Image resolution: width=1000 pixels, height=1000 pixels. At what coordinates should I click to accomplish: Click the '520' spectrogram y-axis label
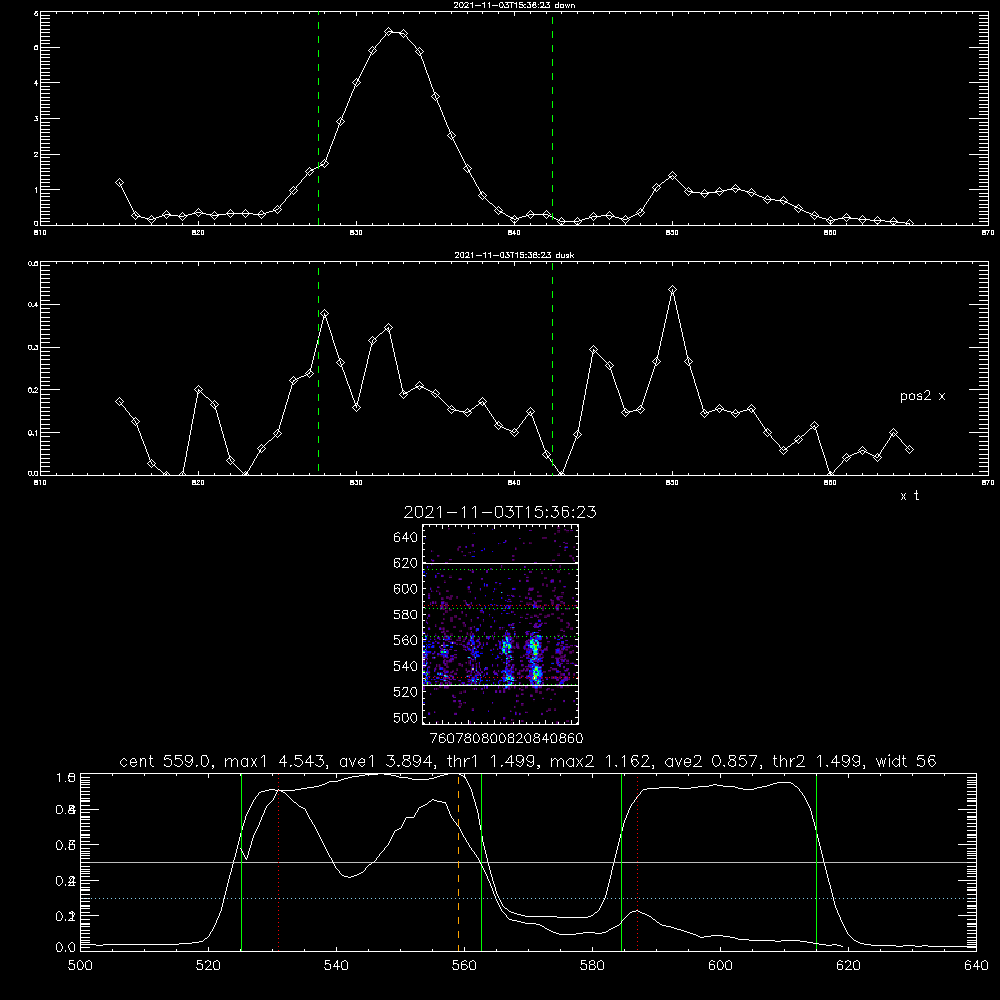(405, 692)
